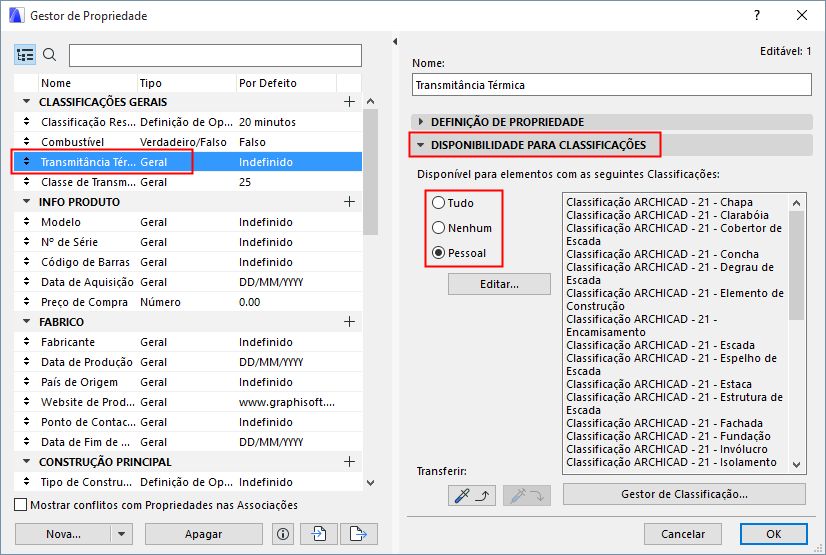
Task: Select the Website de Prod... row
Action: (188, 402)
